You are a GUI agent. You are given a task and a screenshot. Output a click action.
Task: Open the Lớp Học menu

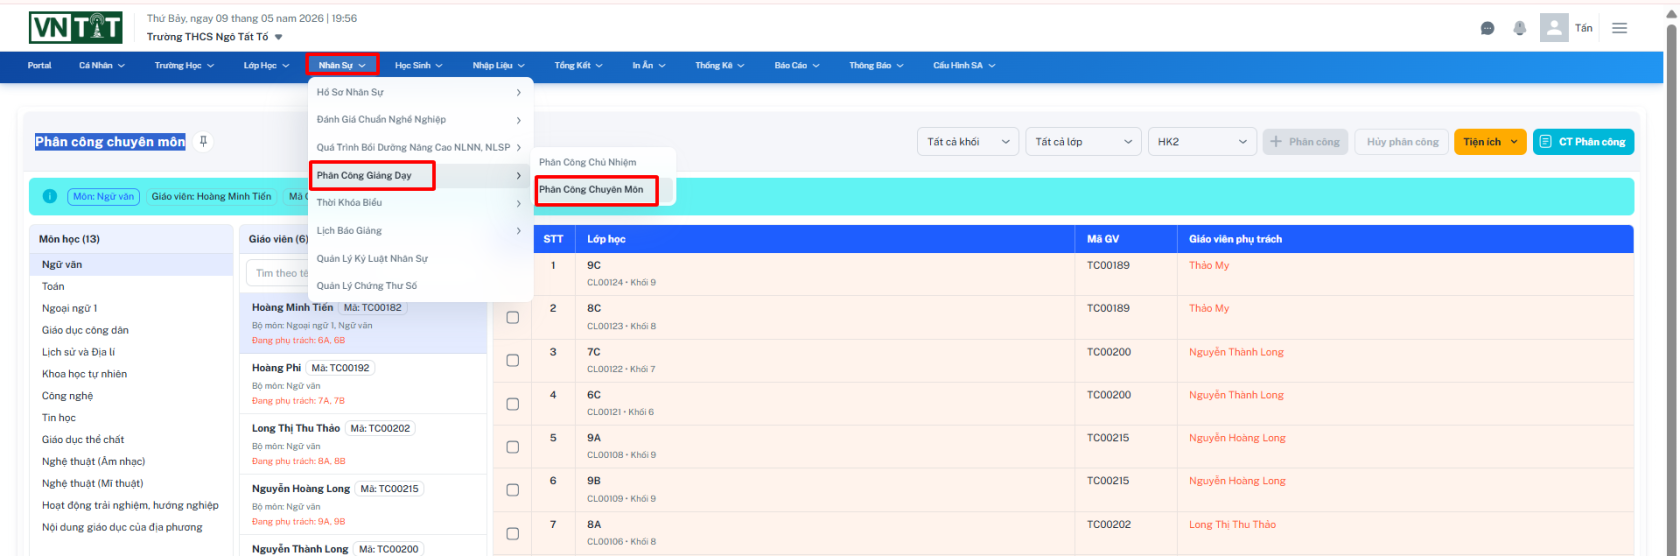tap(266, 65)
